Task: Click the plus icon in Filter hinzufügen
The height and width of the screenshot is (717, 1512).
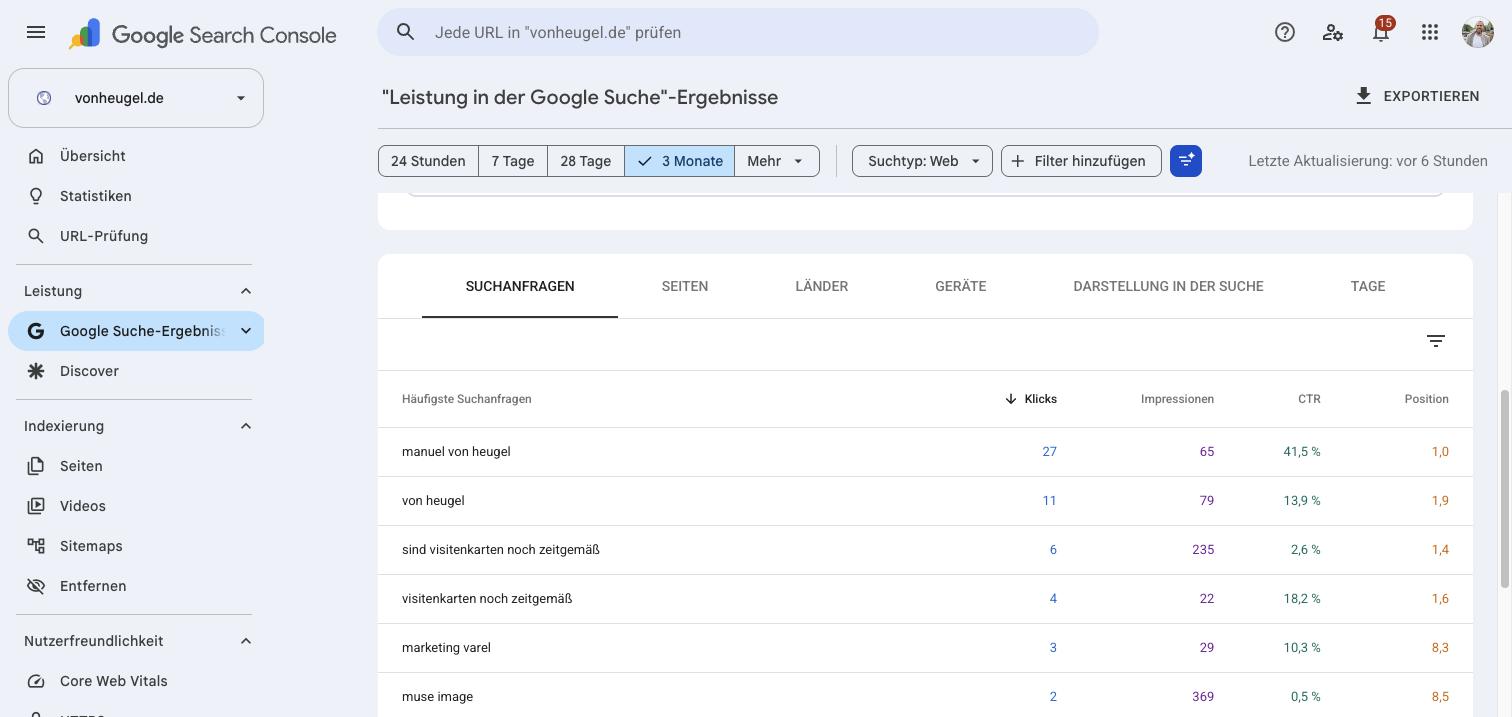Action: click(x=1018, y=161)
